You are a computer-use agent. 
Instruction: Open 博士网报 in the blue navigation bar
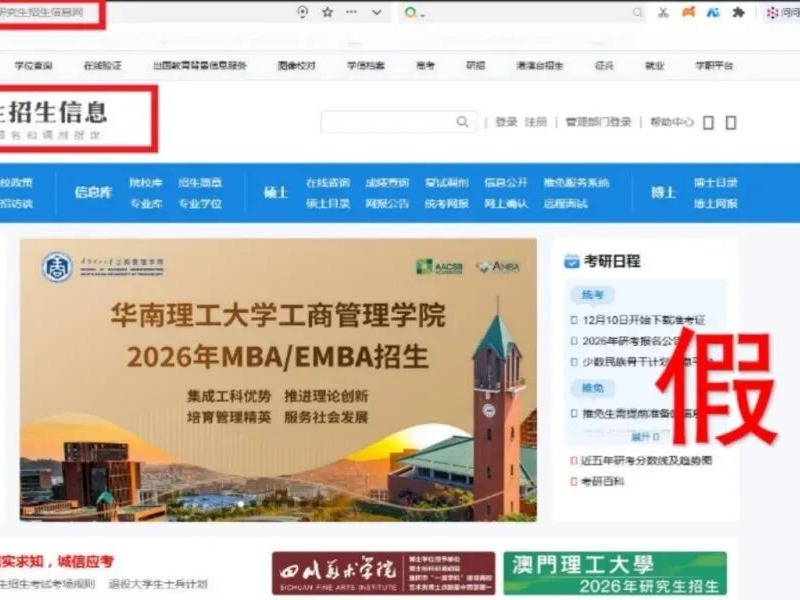pos(715,204)
